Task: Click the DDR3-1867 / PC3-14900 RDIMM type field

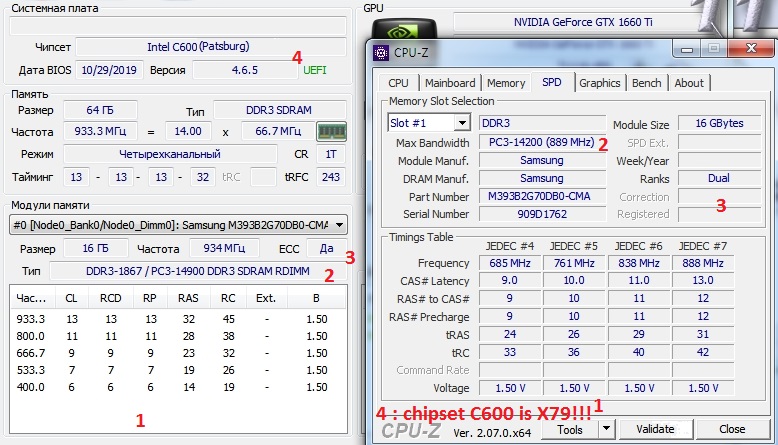Action: [x=198, y=271]
